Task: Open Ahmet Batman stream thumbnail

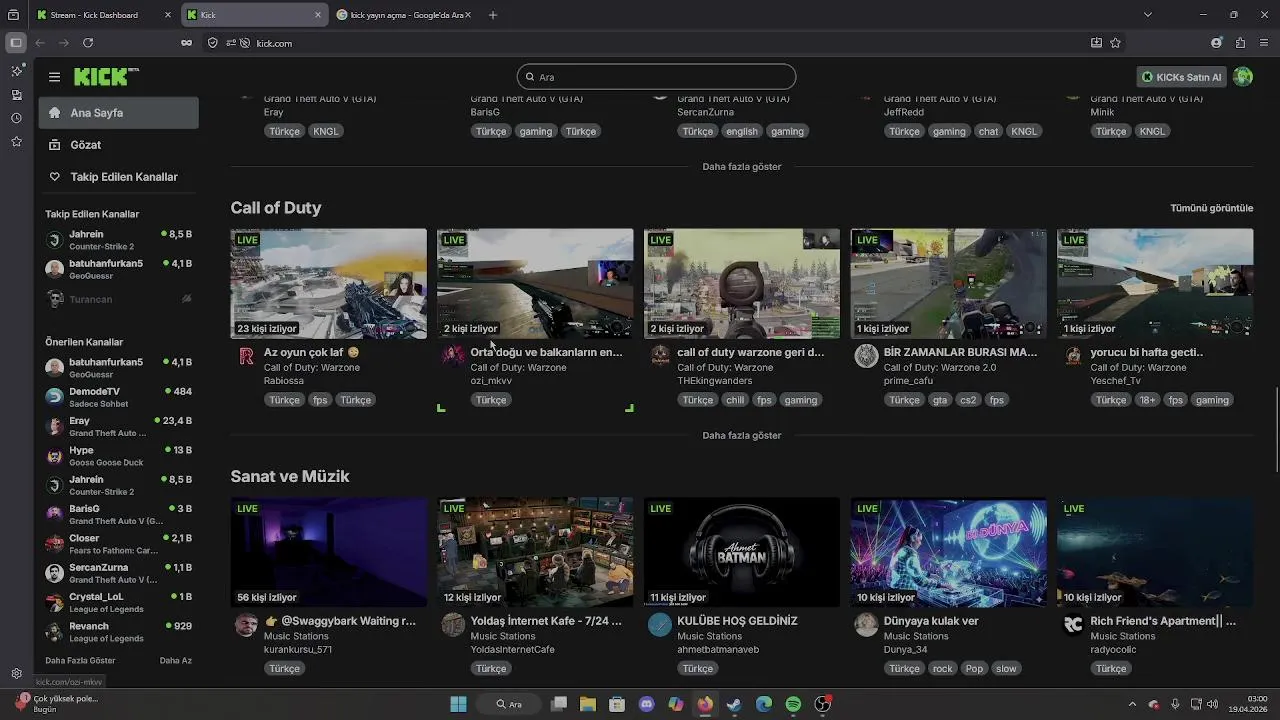Action: [742, 552]
